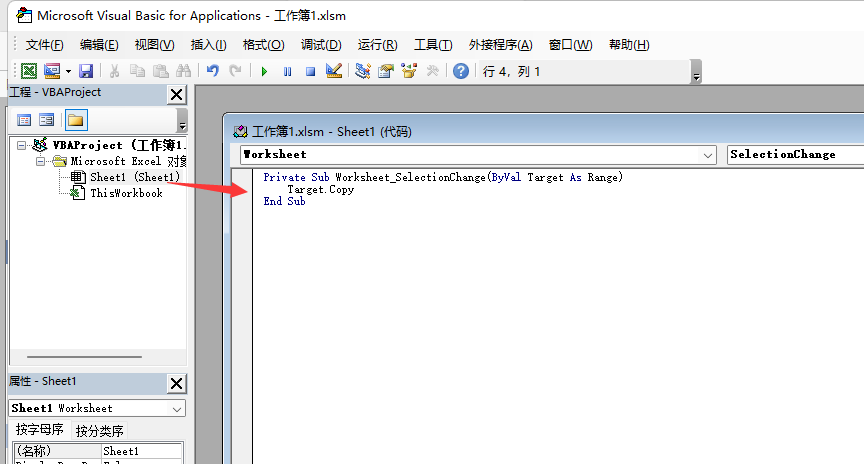Select ThisWorkbook in project tree
The width and height of the screenshot is (864, 464).
click(x=126, y=193)
